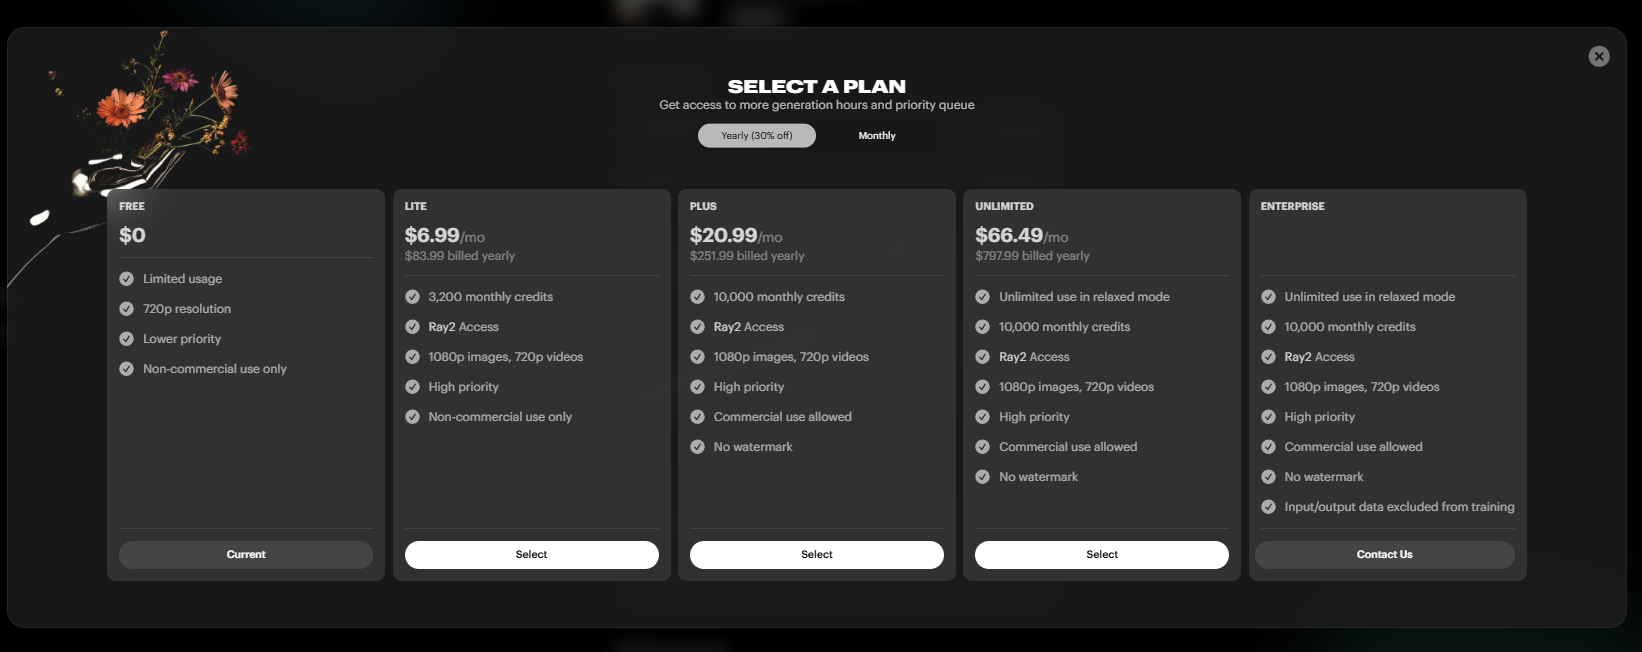Screen dimensions: 1642x652
Task: Click checkmark beside Plus Commercial use allowed
Action: [698, 417]
